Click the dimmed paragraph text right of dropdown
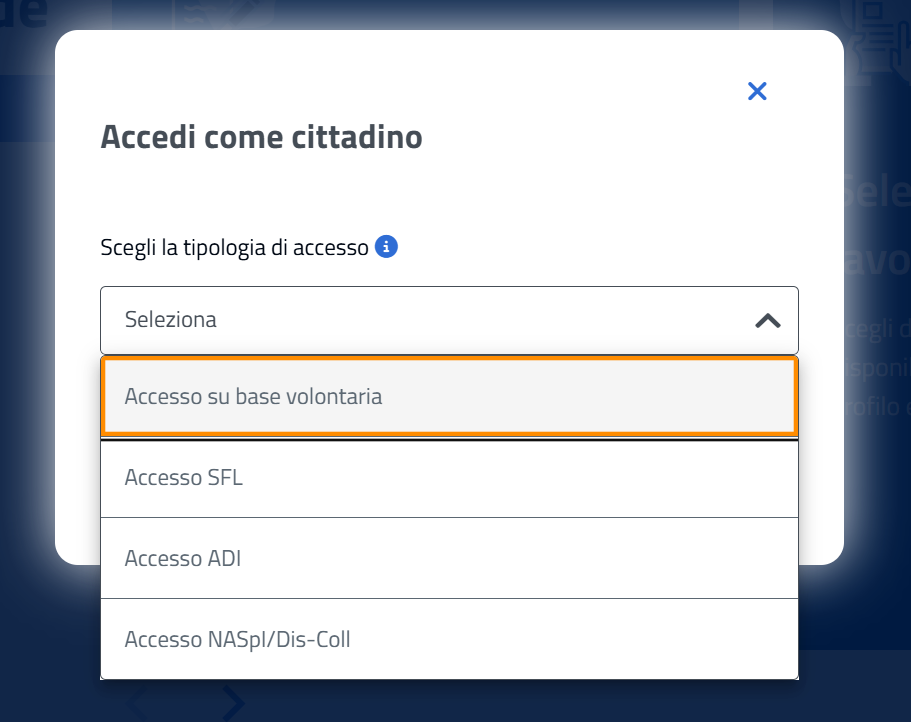The image size is (911, 722). (x=877, y=368)
